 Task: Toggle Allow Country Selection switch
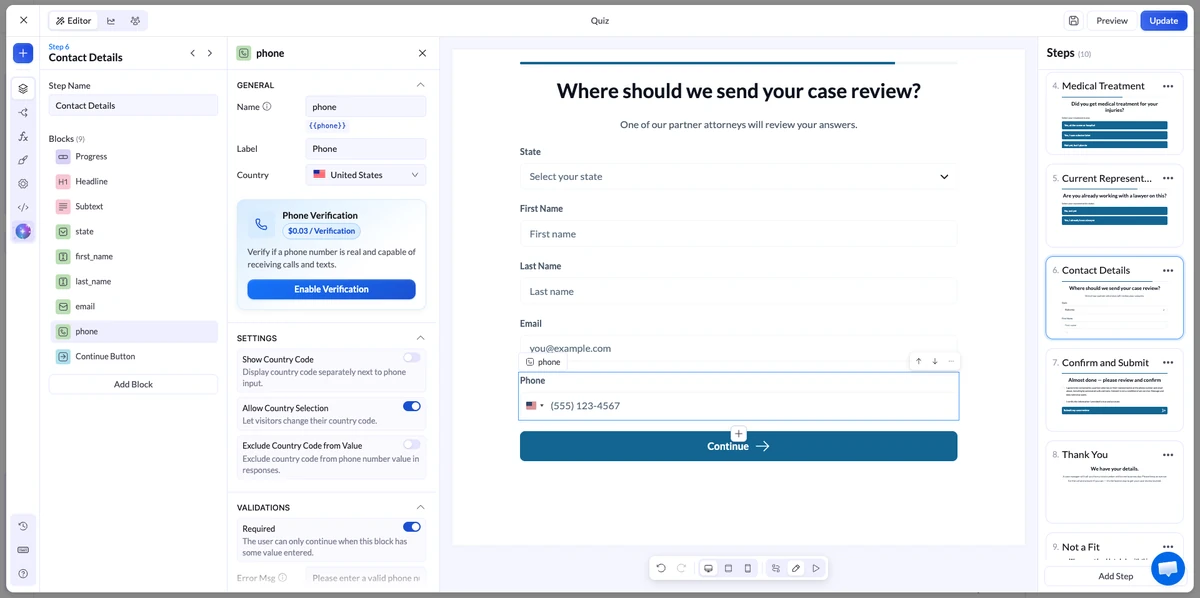[412, 406]
